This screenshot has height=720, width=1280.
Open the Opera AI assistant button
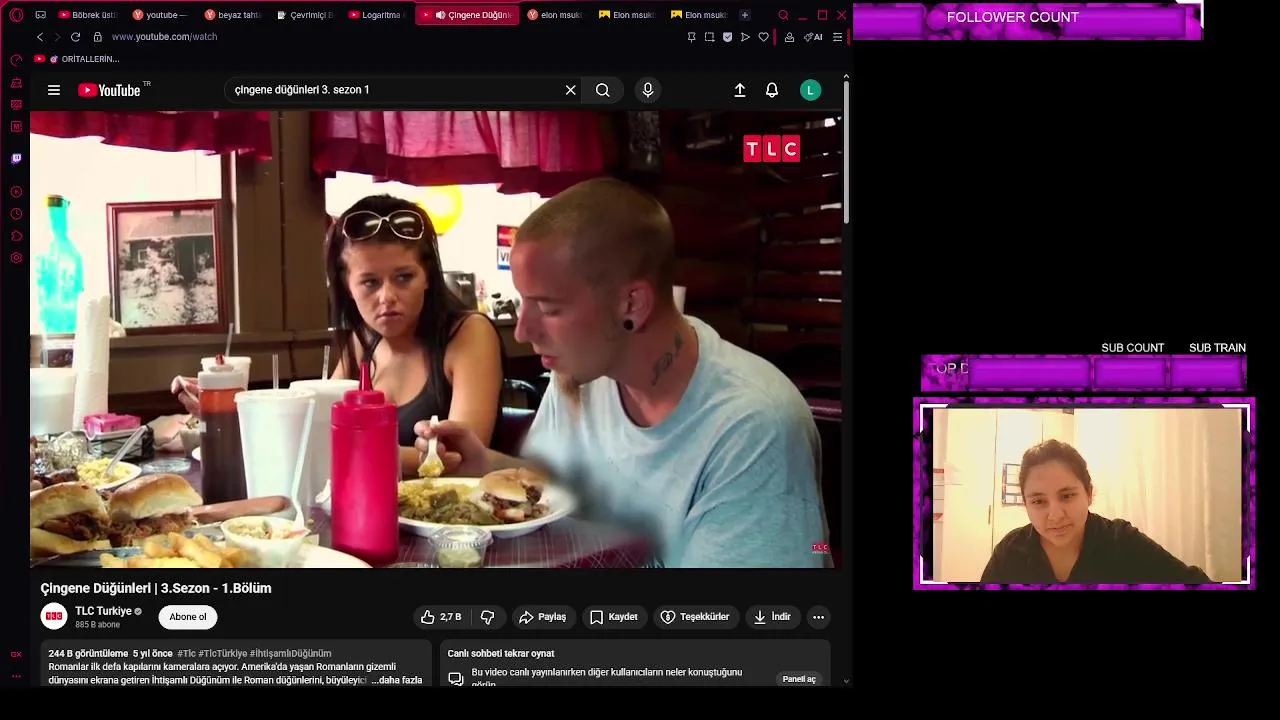coord(813,37)
